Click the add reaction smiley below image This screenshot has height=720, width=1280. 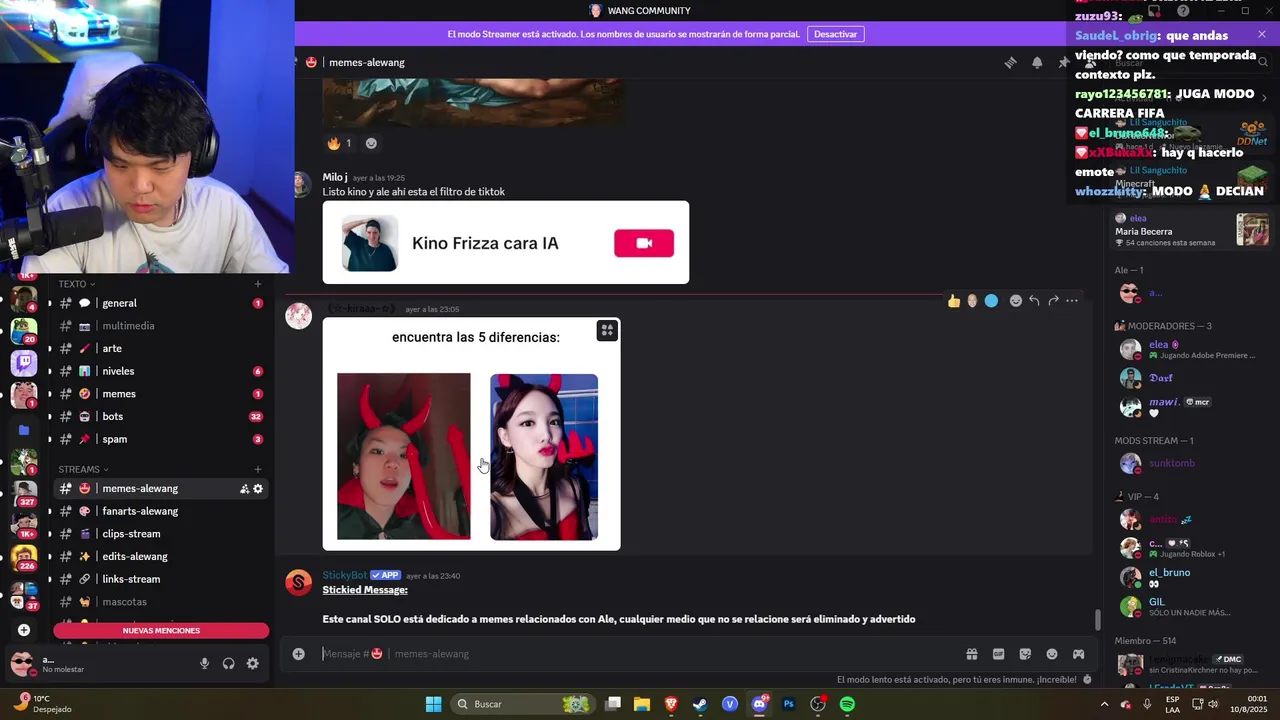click(371, 143)
